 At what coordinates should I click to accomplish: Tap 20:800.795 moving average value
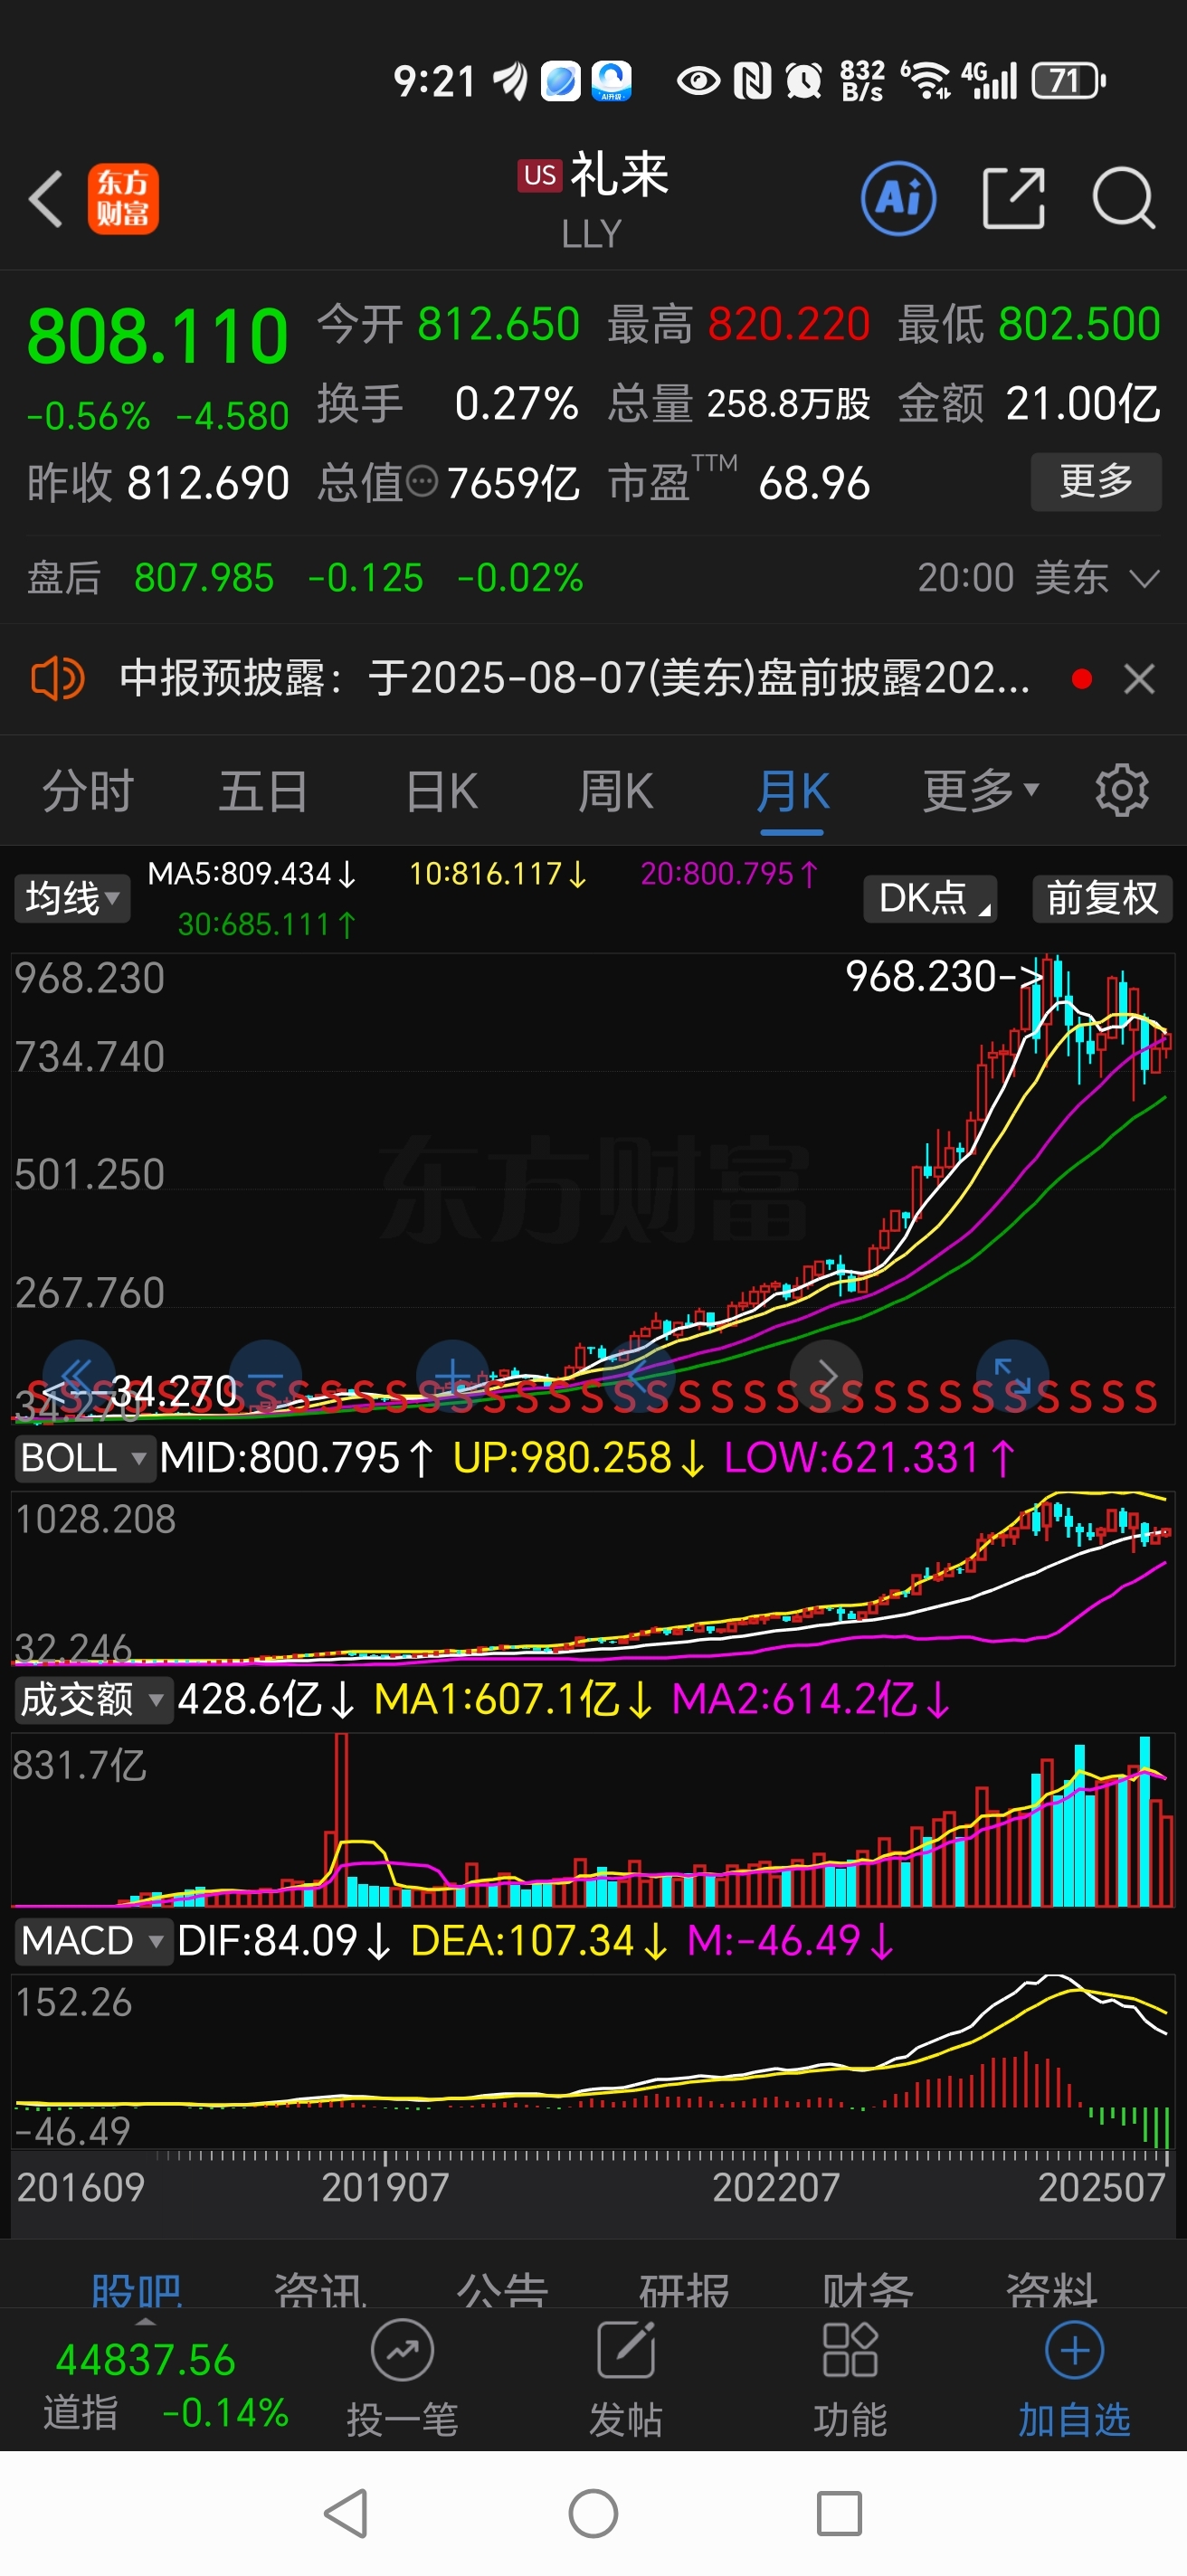[x=730, y=874]
